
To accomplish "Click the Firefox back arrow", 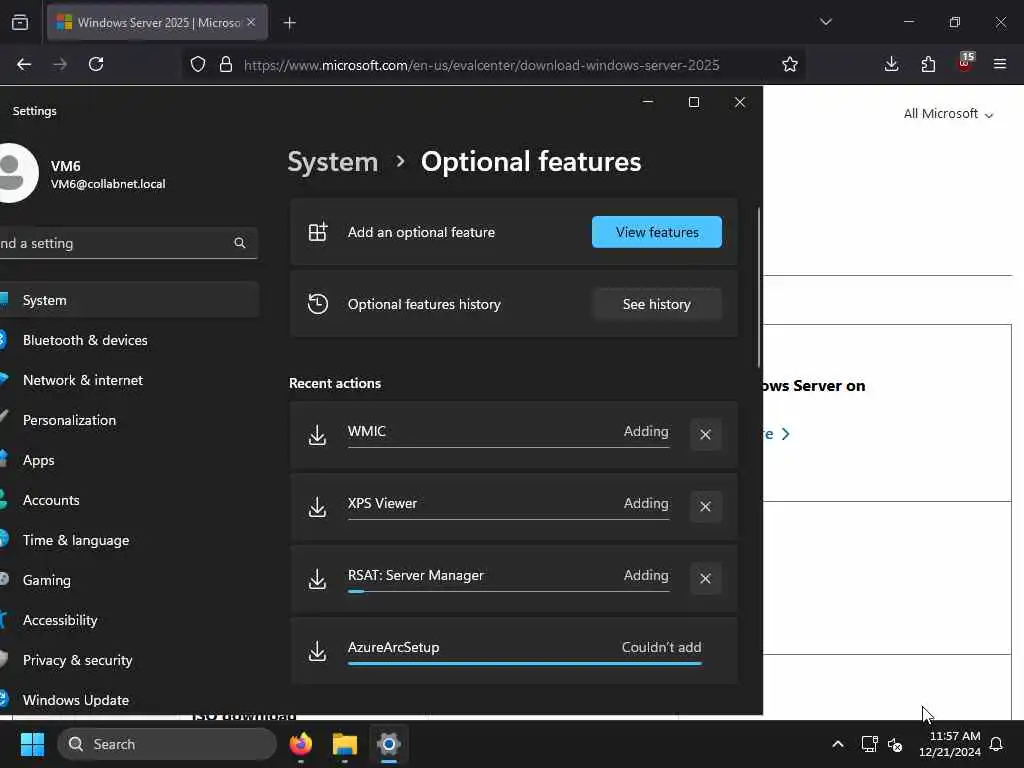I will click(24, 64).
